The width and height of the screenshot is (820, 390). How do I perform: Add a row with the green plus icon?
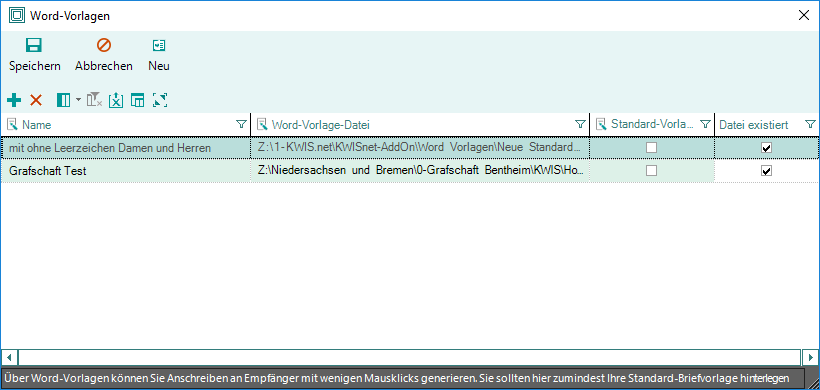click(14, 100)
